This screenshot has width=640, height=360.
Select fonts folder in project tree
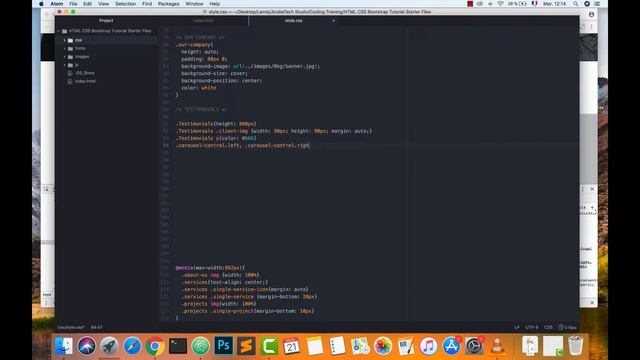80,49
